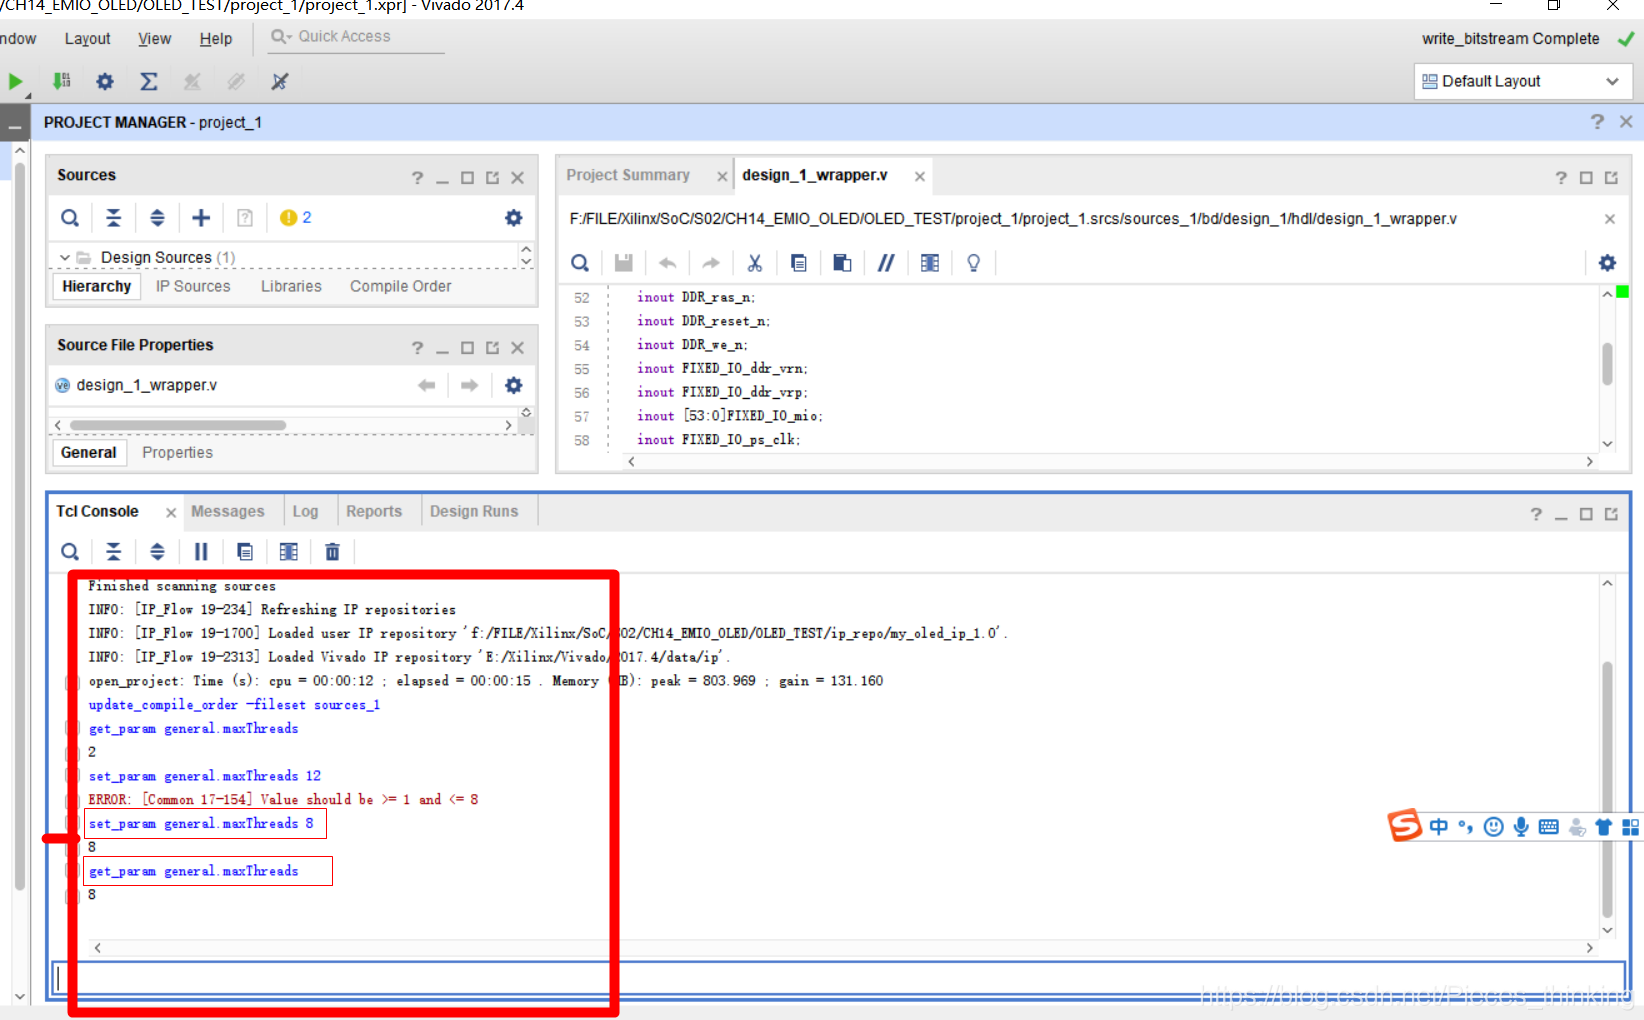
Task: Switch to Log tab
Action: (305, 511)
